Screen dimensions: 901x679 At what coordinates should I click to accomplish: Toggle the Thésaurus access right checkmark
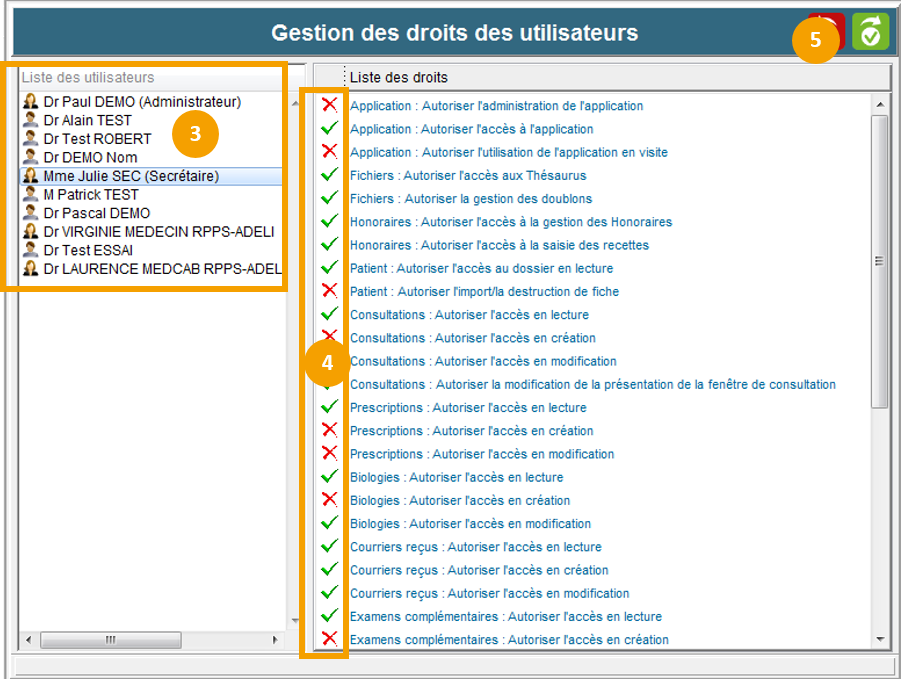pos(329,175)
